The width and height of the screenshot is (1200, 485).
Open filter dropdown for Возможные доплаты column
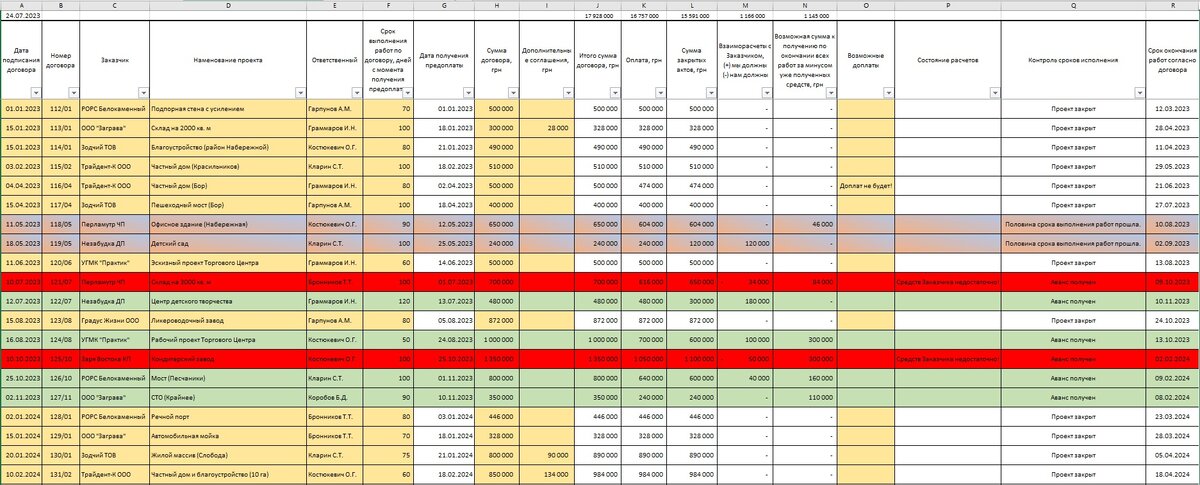click(887, 93)
